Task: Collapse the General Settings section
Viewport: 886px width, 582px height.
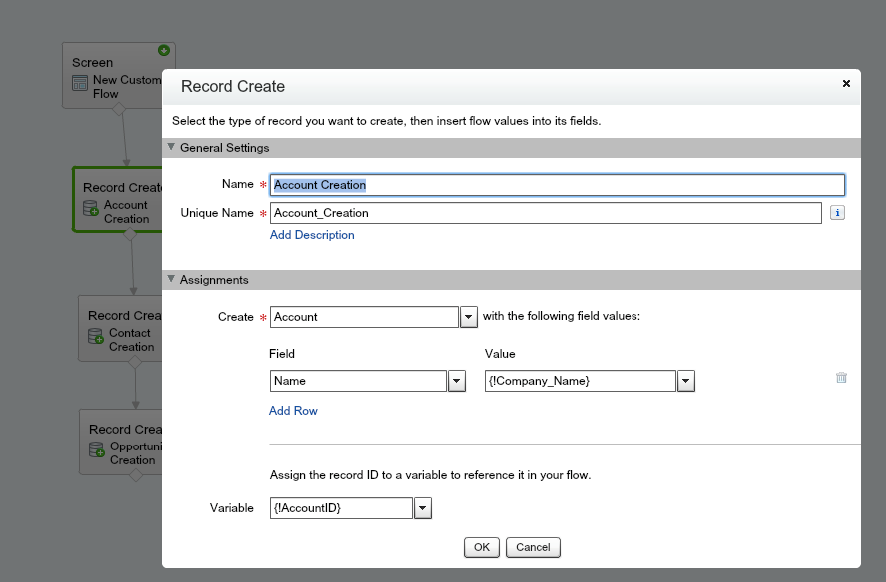Action: 171,148
